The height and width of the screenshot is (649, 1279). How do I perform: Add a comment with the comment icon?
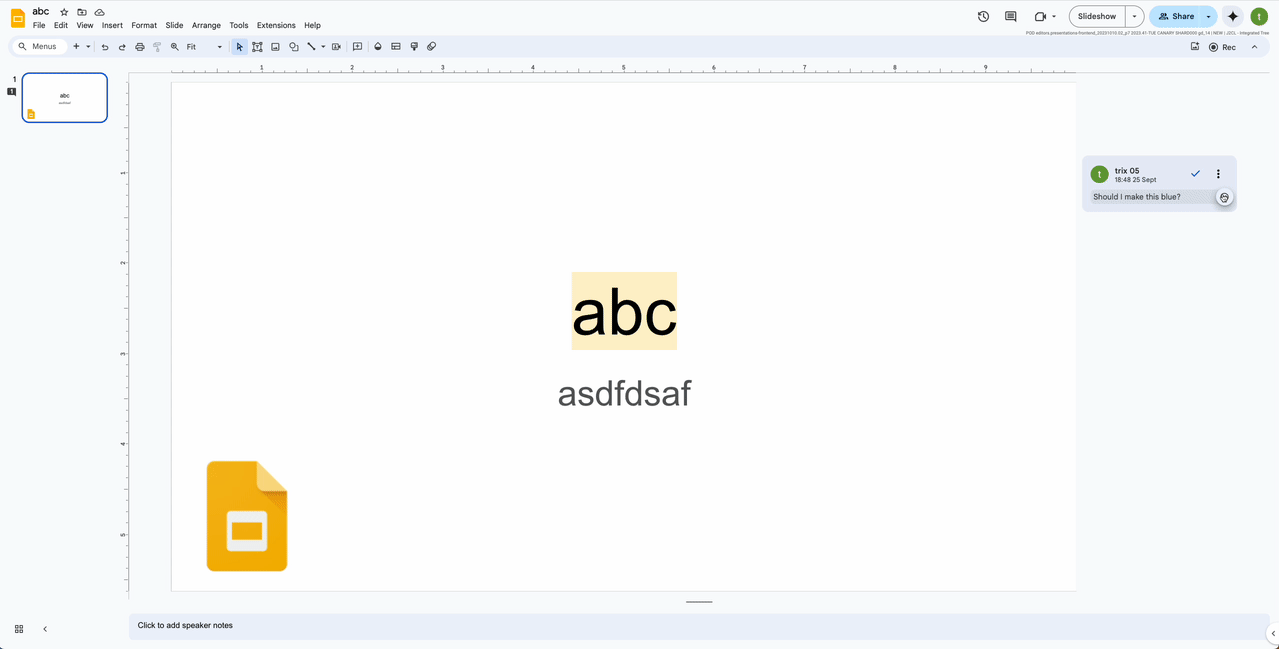pos(357,46)
